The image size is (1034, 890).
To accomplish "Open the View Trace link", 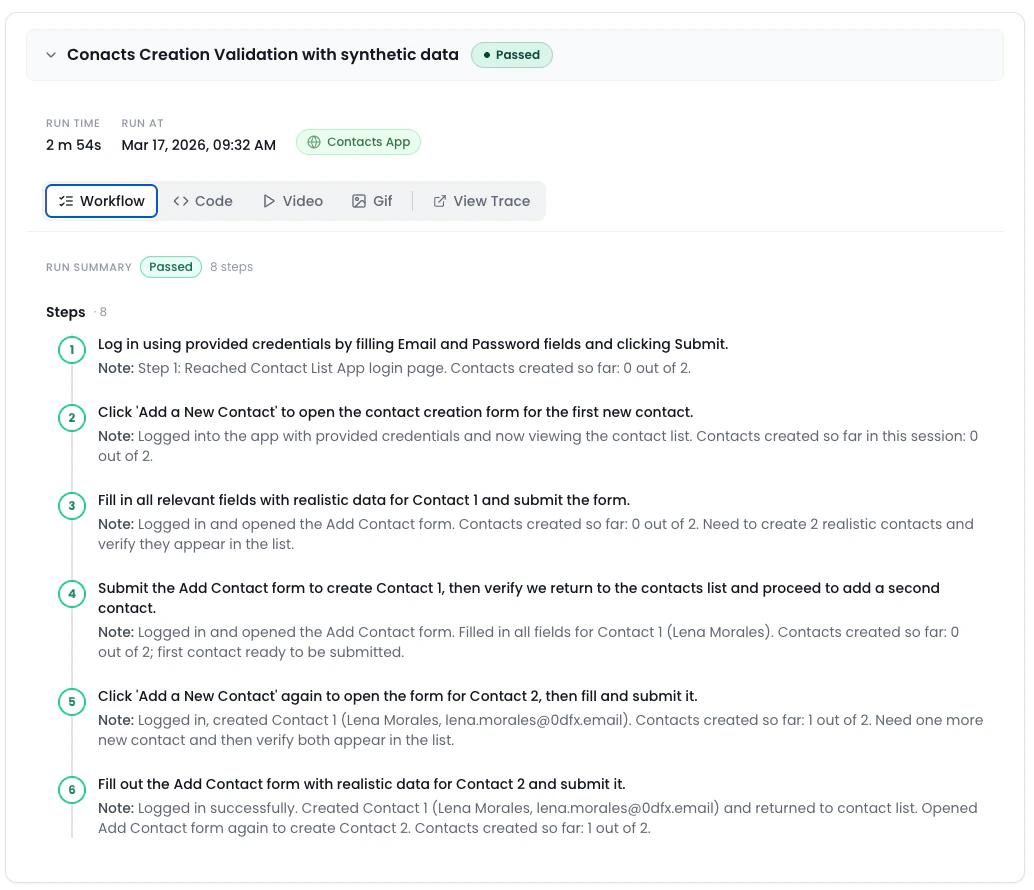I will click(x=481, y=201).
